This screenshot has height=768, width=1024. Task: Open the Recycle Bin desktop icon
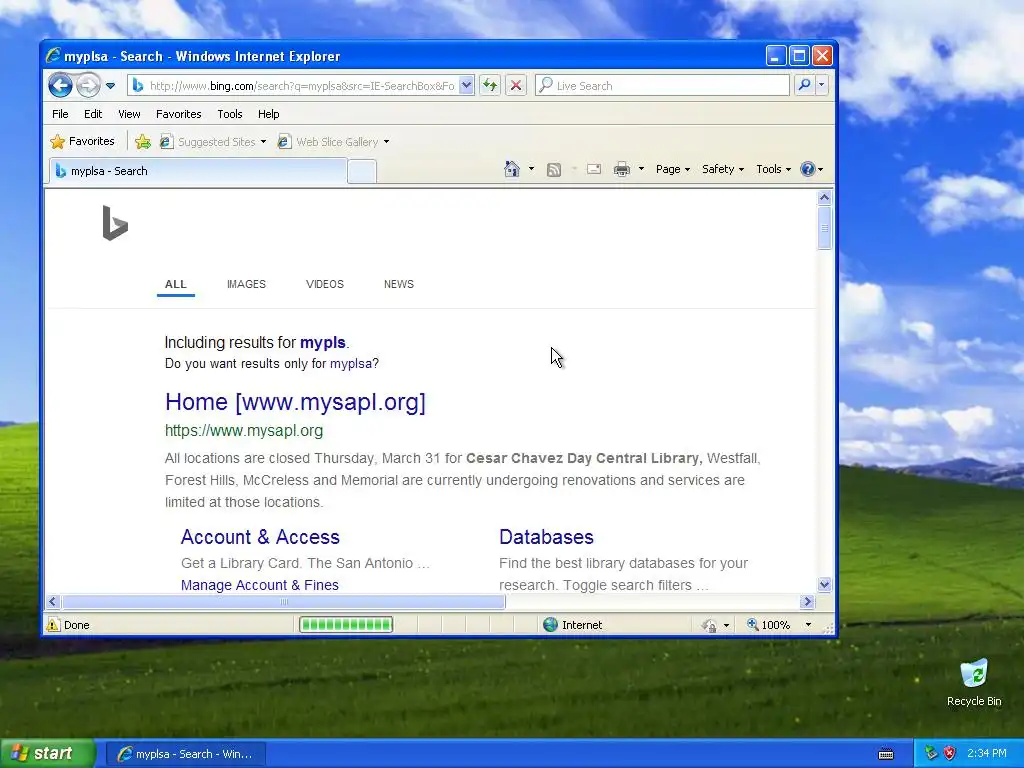(x=974, y=683)
